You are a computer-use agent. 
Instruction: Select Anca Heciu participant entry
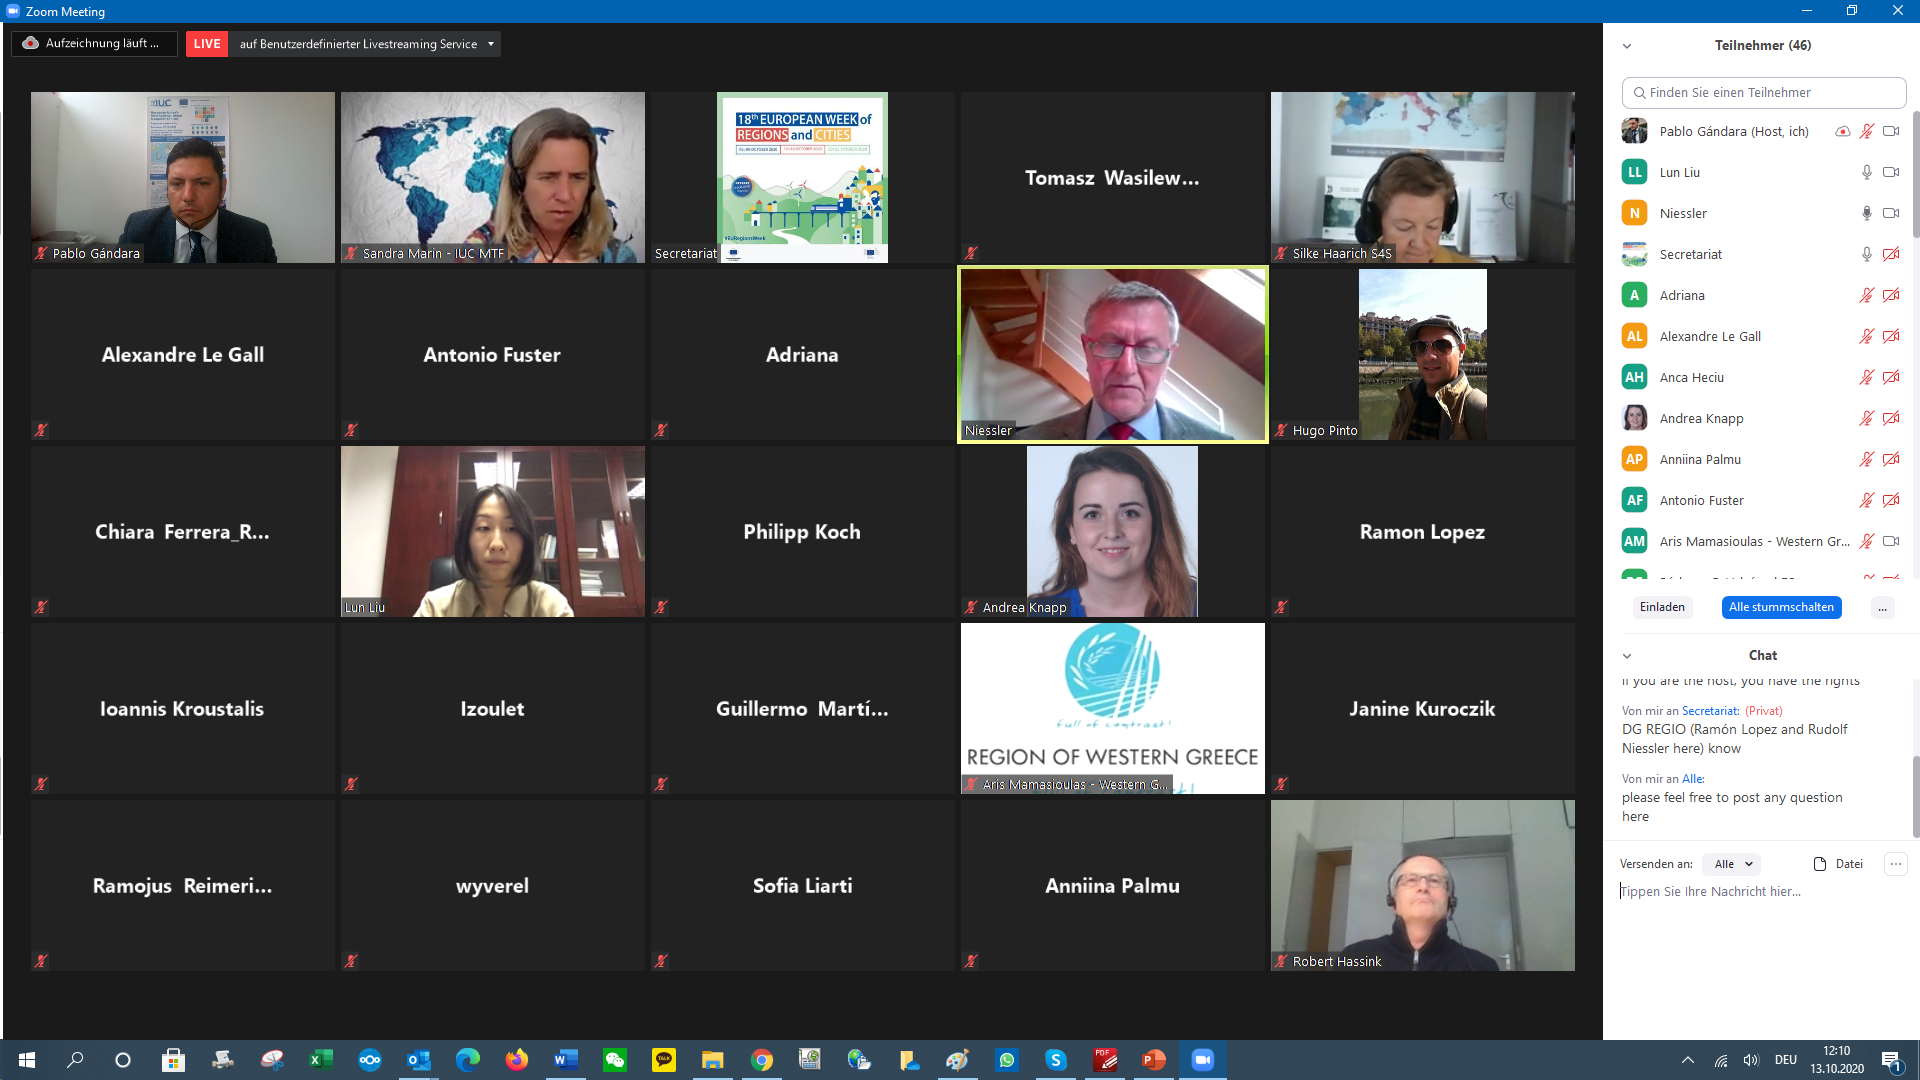[1691, 377]
